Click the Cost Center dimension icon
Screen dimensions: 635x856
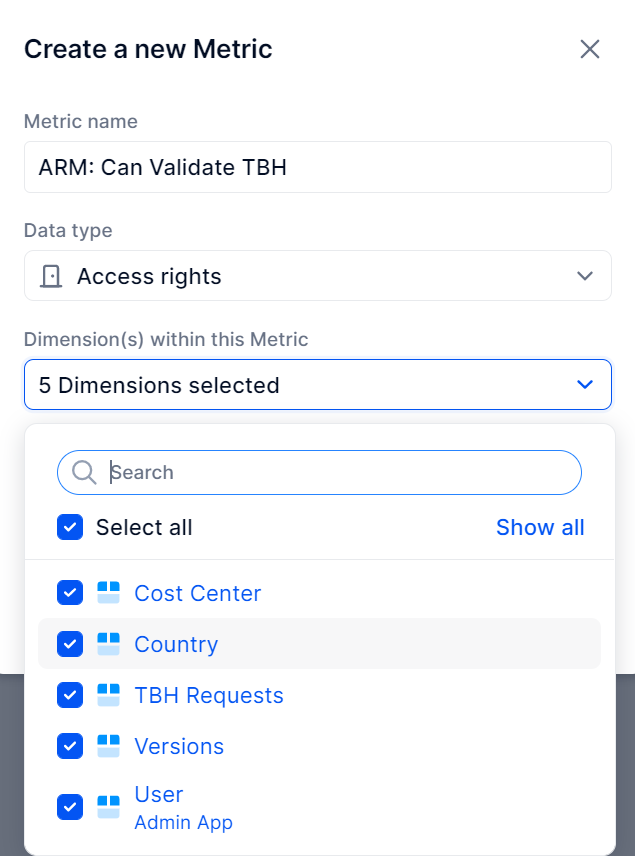108,593
